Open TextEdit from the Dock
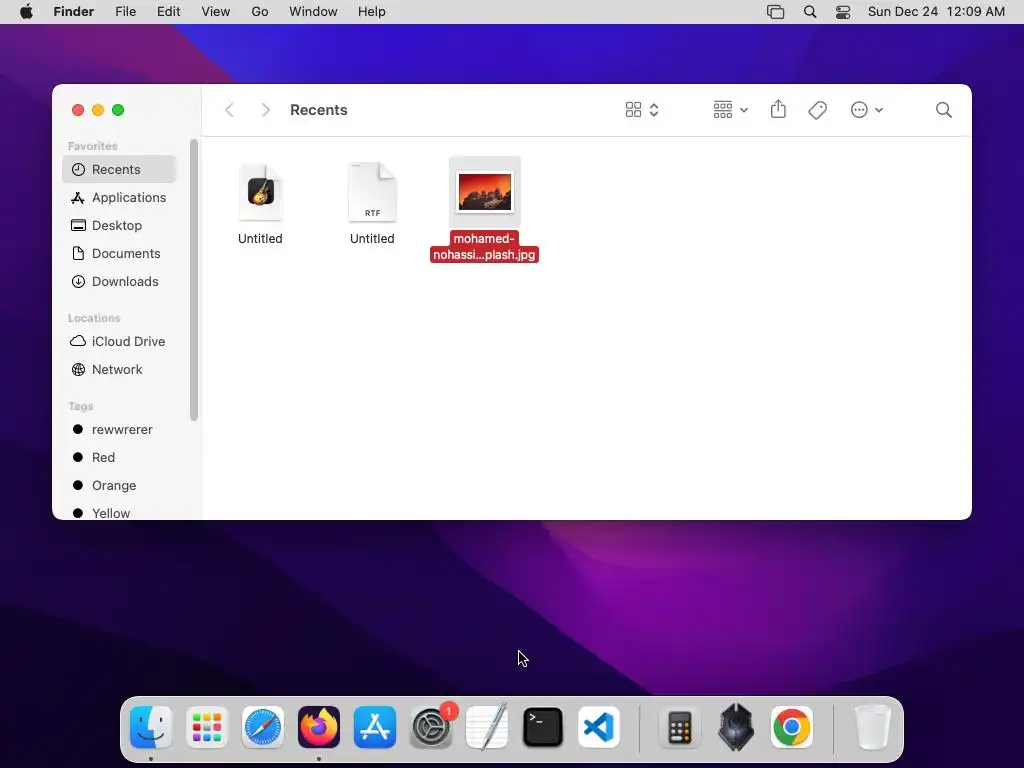The image size is (1024, 768). click(487, 727)
